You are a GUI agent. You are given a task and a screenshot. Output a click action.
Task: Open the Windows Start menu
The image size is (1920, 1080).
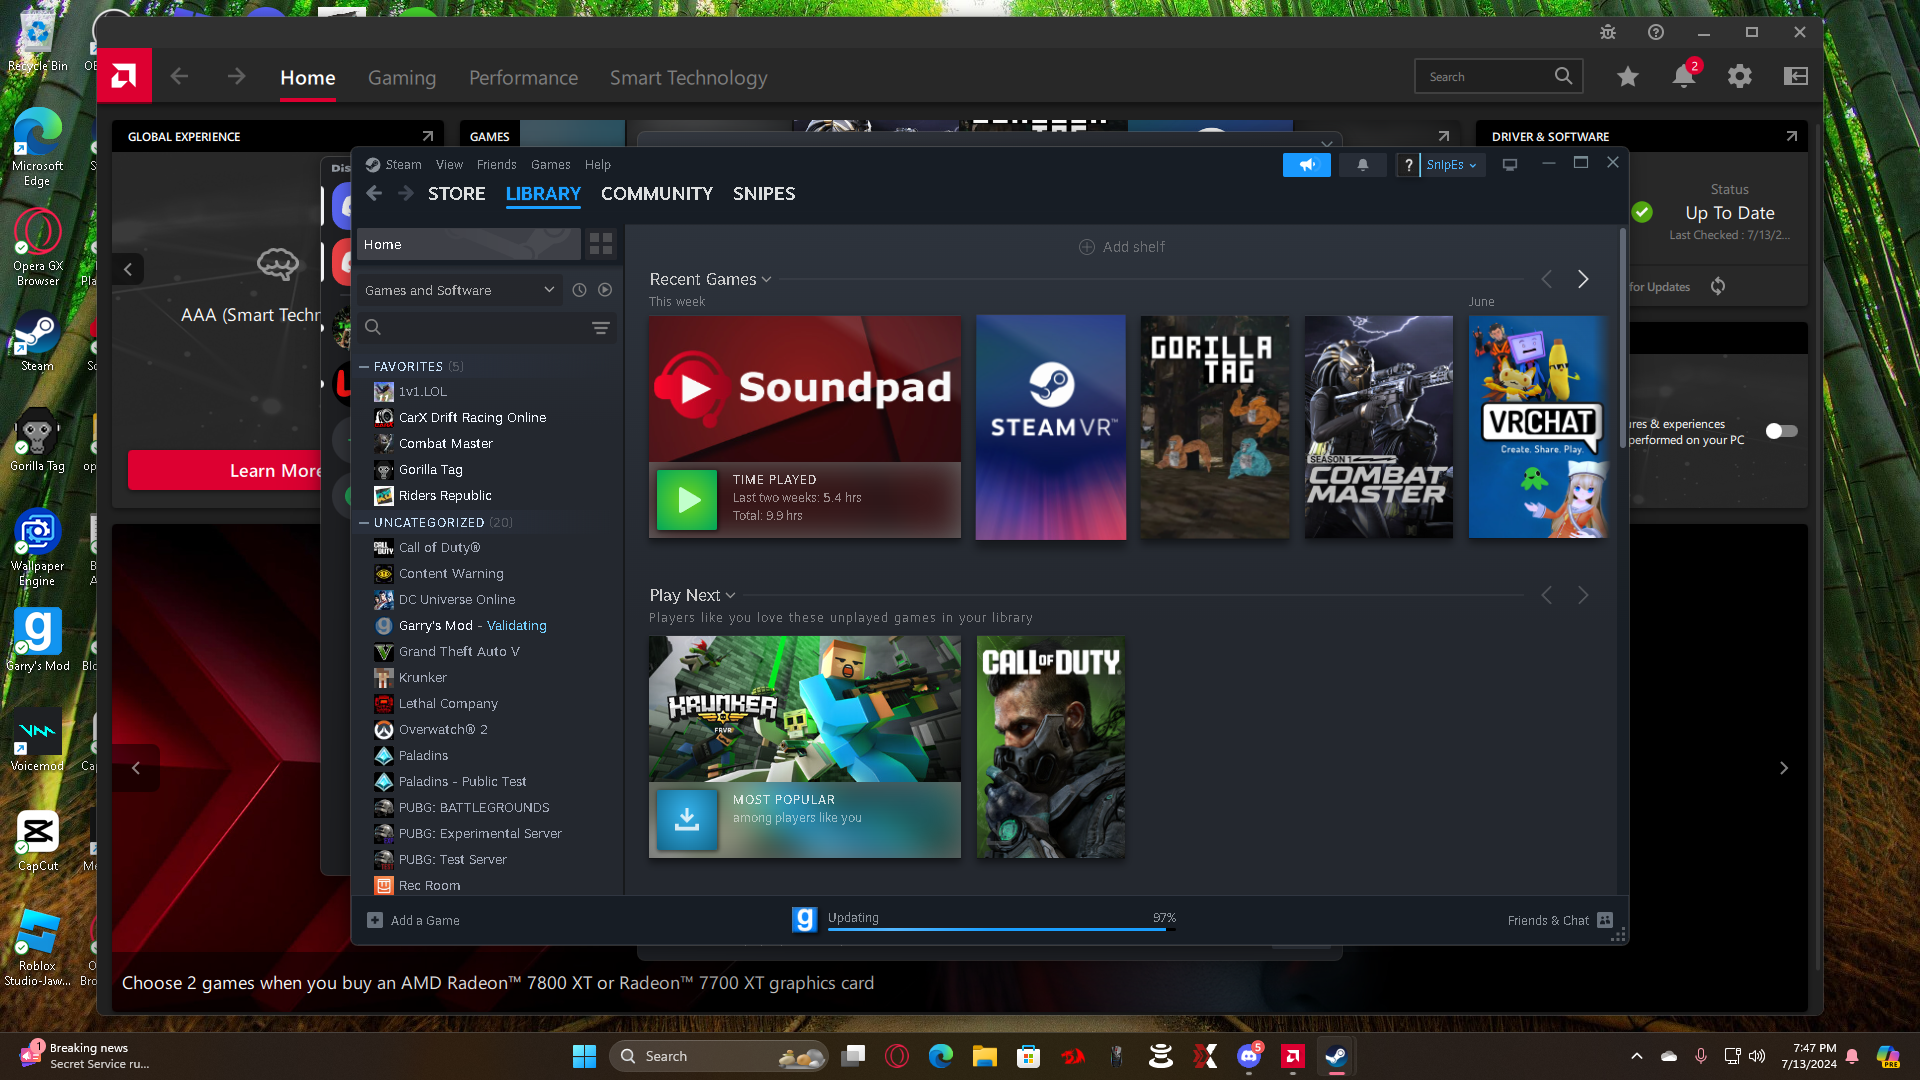584,1056
